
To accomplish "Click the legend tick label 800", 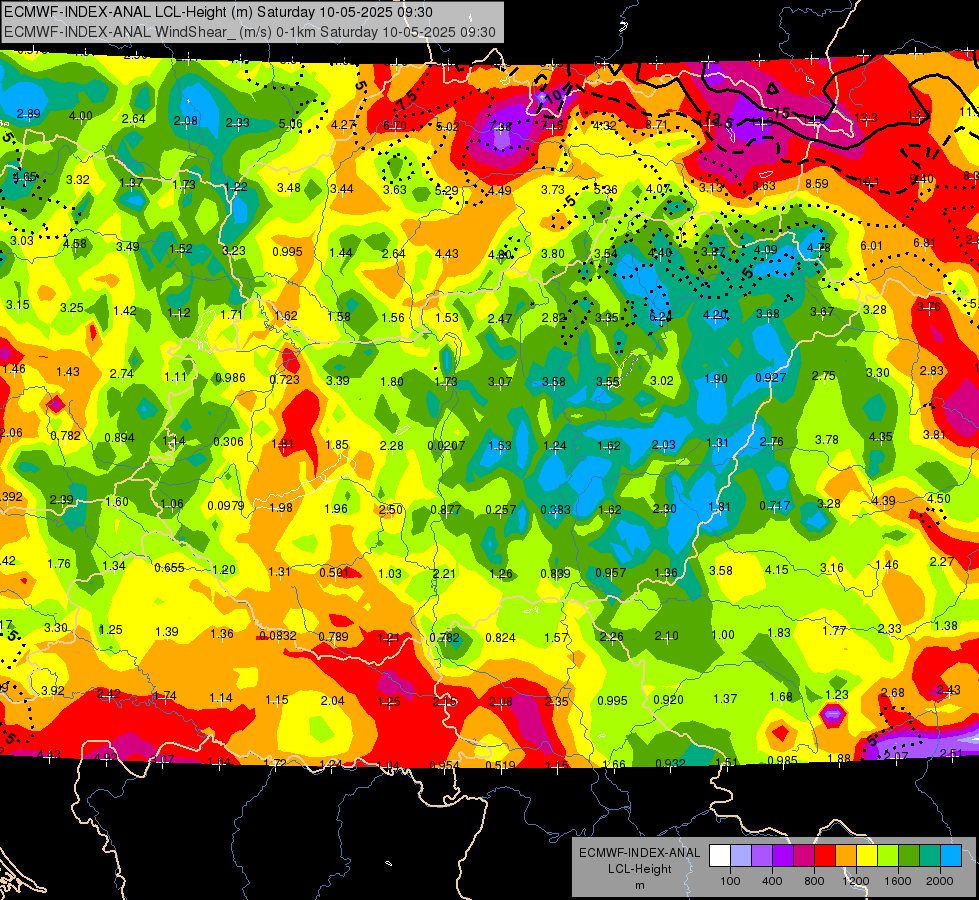I will pyautogui.click(x=814, y=881).
